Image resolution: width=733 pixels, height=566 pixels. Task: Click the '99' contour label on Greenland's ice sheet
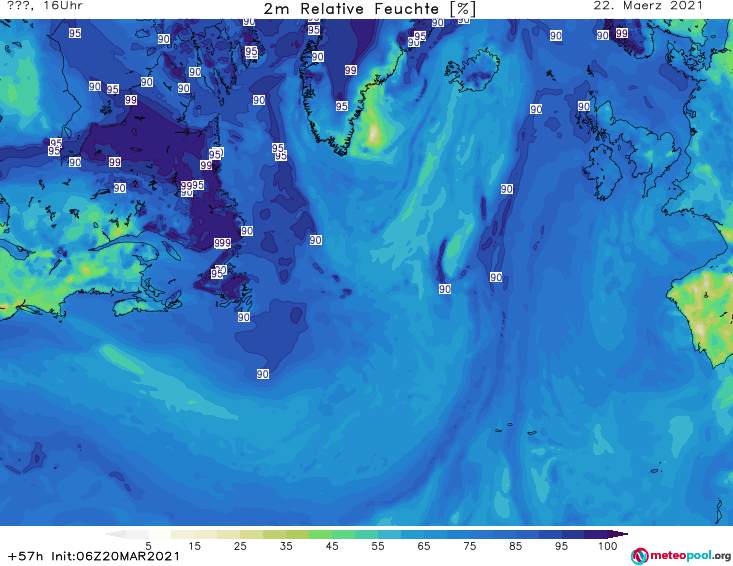point(351,70)
